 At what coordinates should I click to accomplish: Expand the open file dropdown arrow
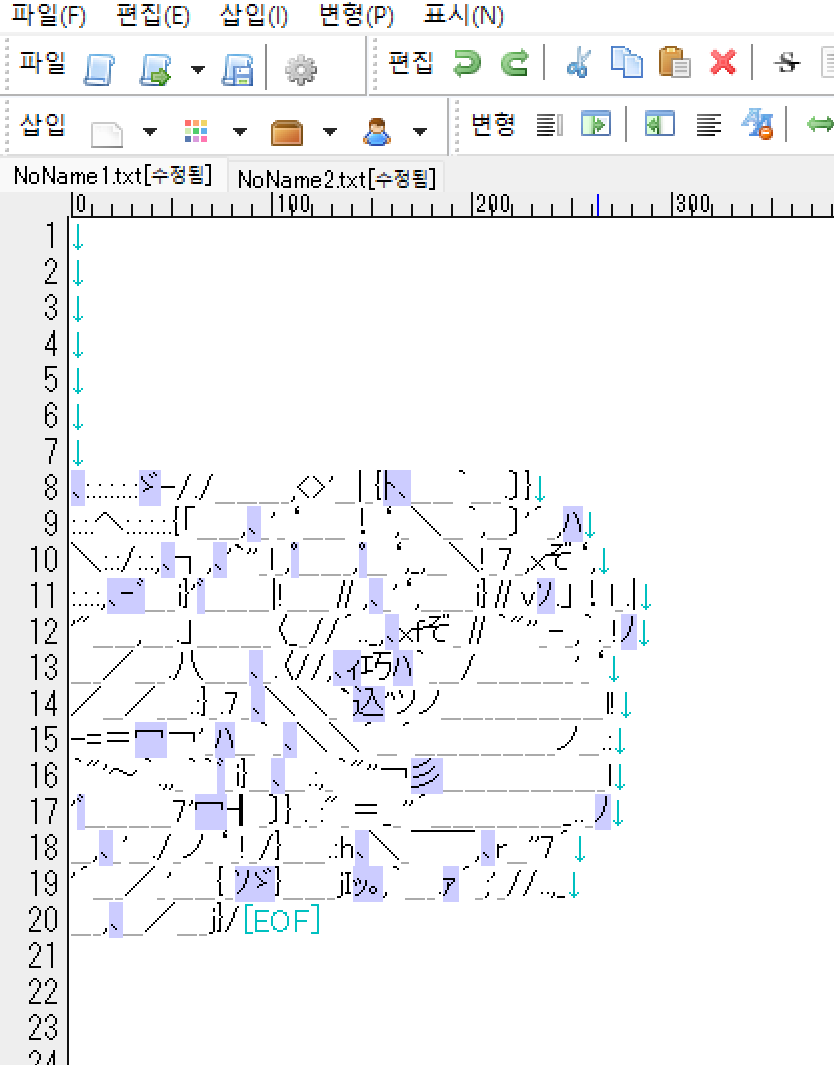(198, 68)
